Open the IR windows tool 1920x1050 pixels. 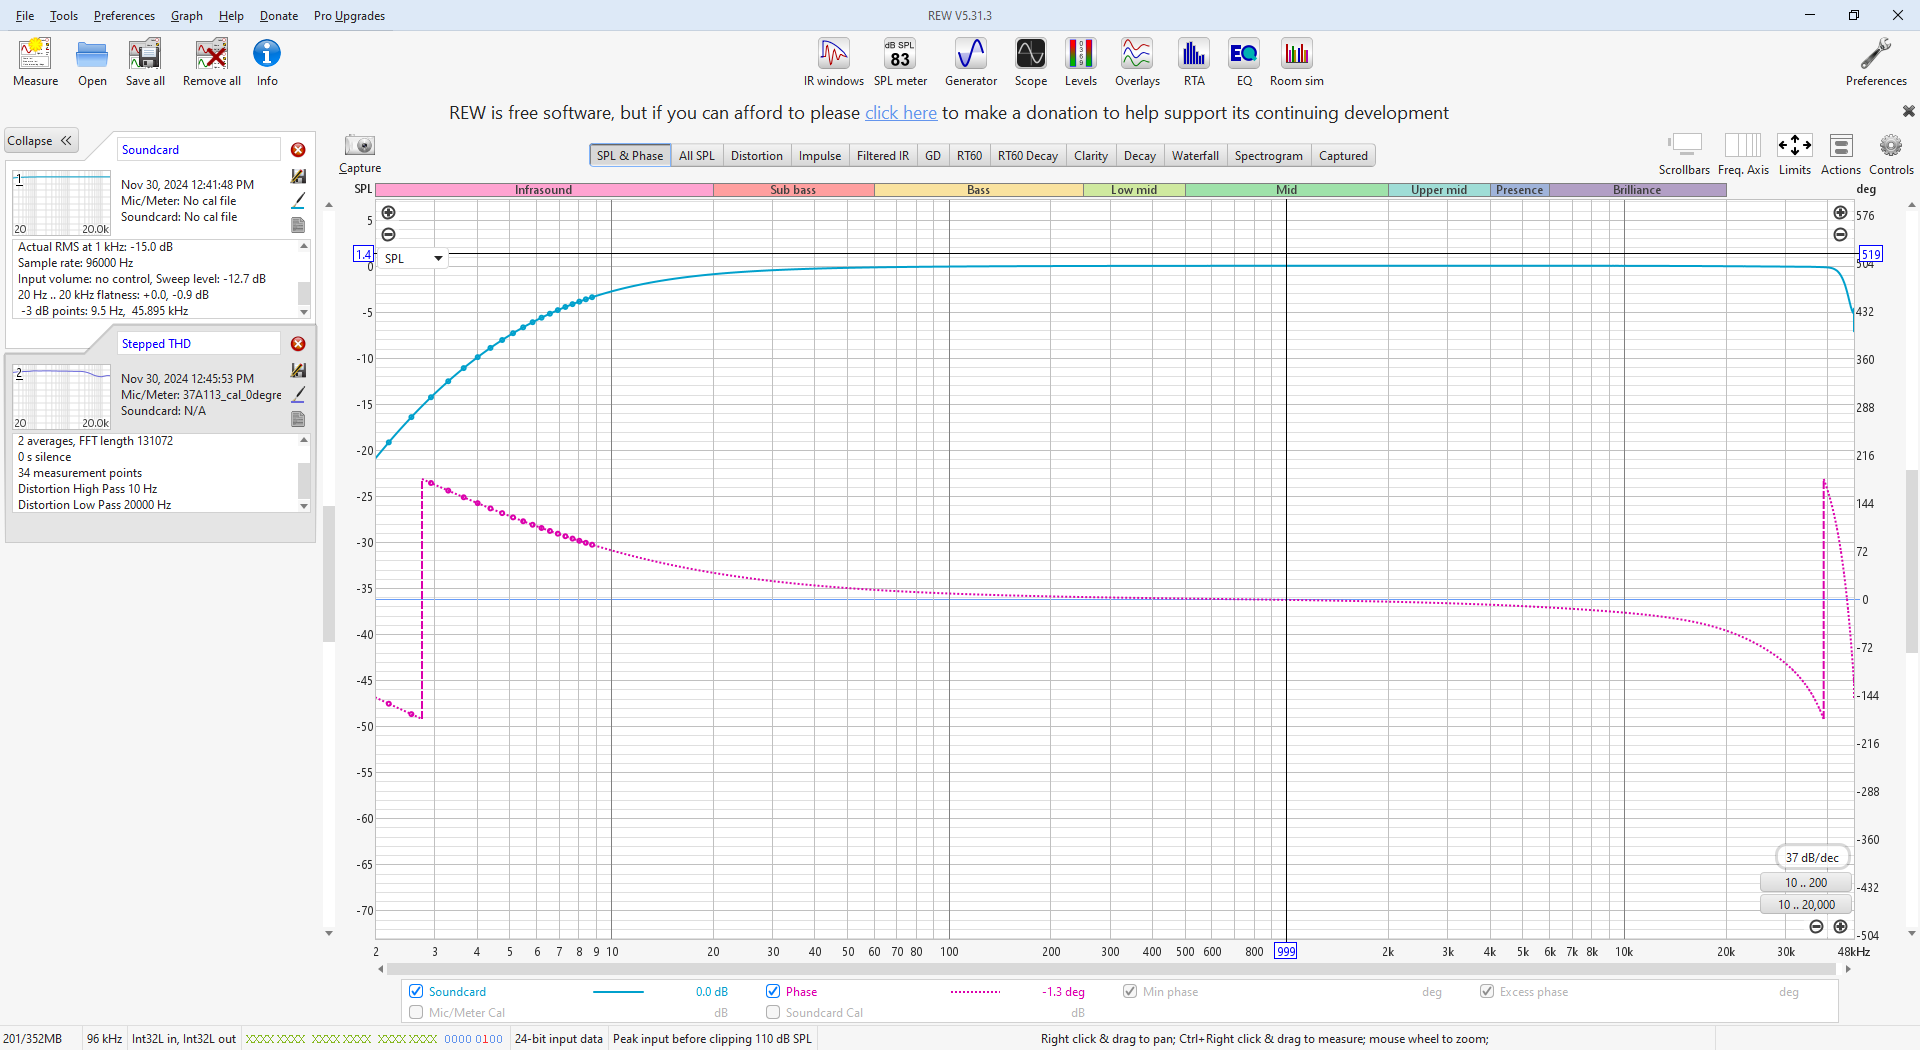coord(833,62)
